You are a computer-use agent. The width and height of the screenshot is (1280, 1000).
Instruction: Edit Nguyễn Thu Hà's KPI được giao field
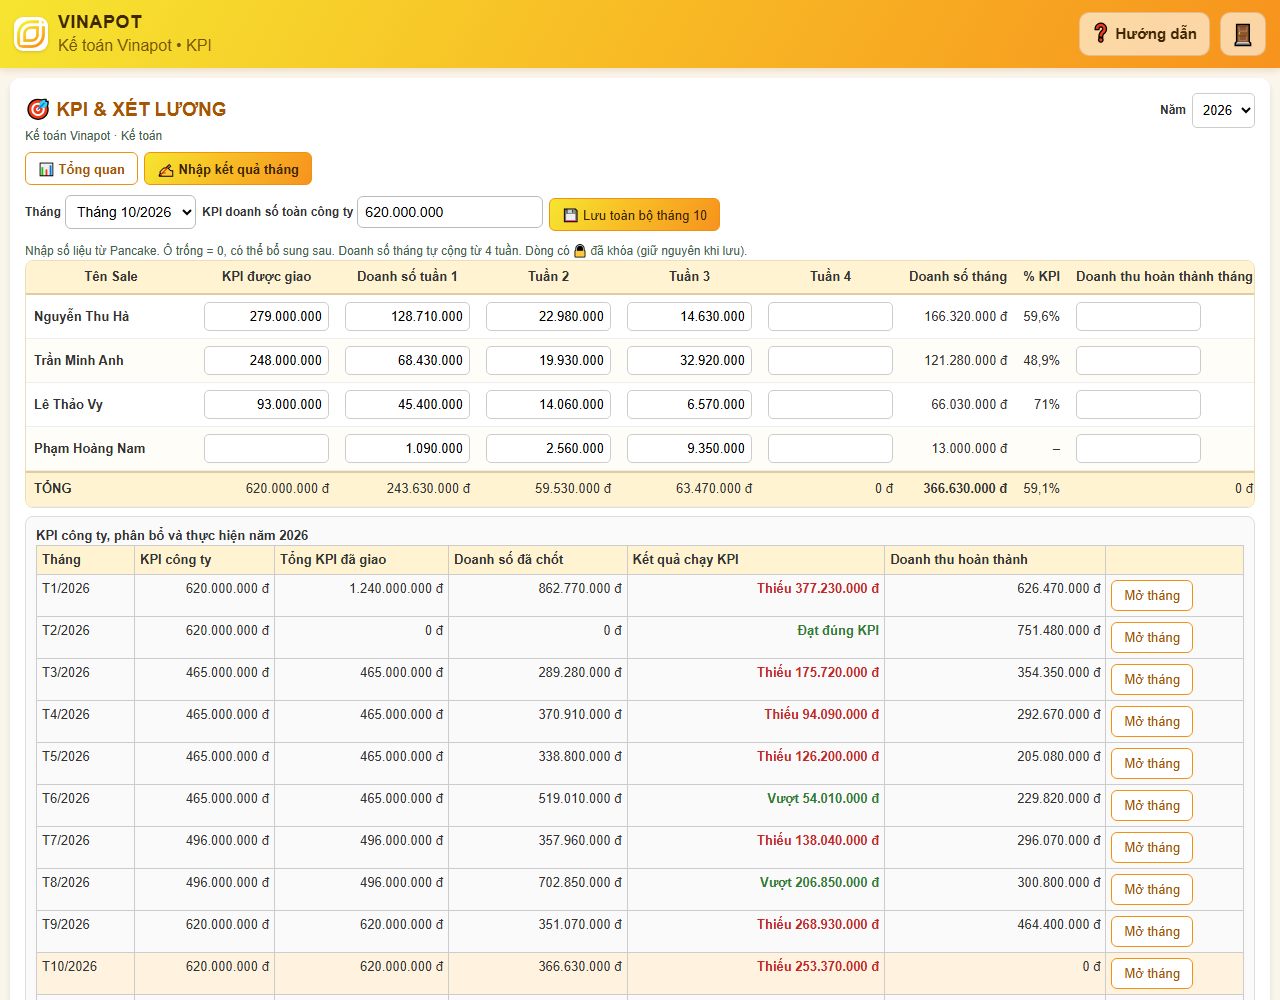pyautogui.click(x=266, y=316)
